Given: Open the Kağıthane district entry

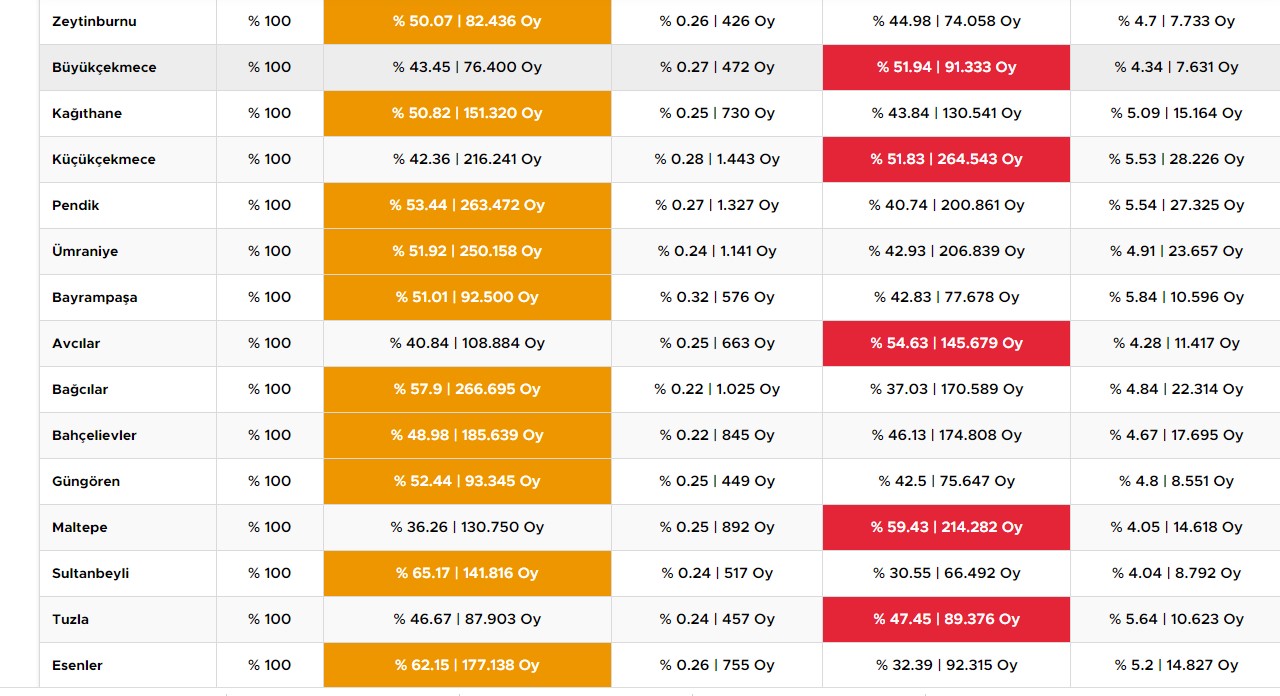Looking at the screenshot, I should click(x=87, y=113).
